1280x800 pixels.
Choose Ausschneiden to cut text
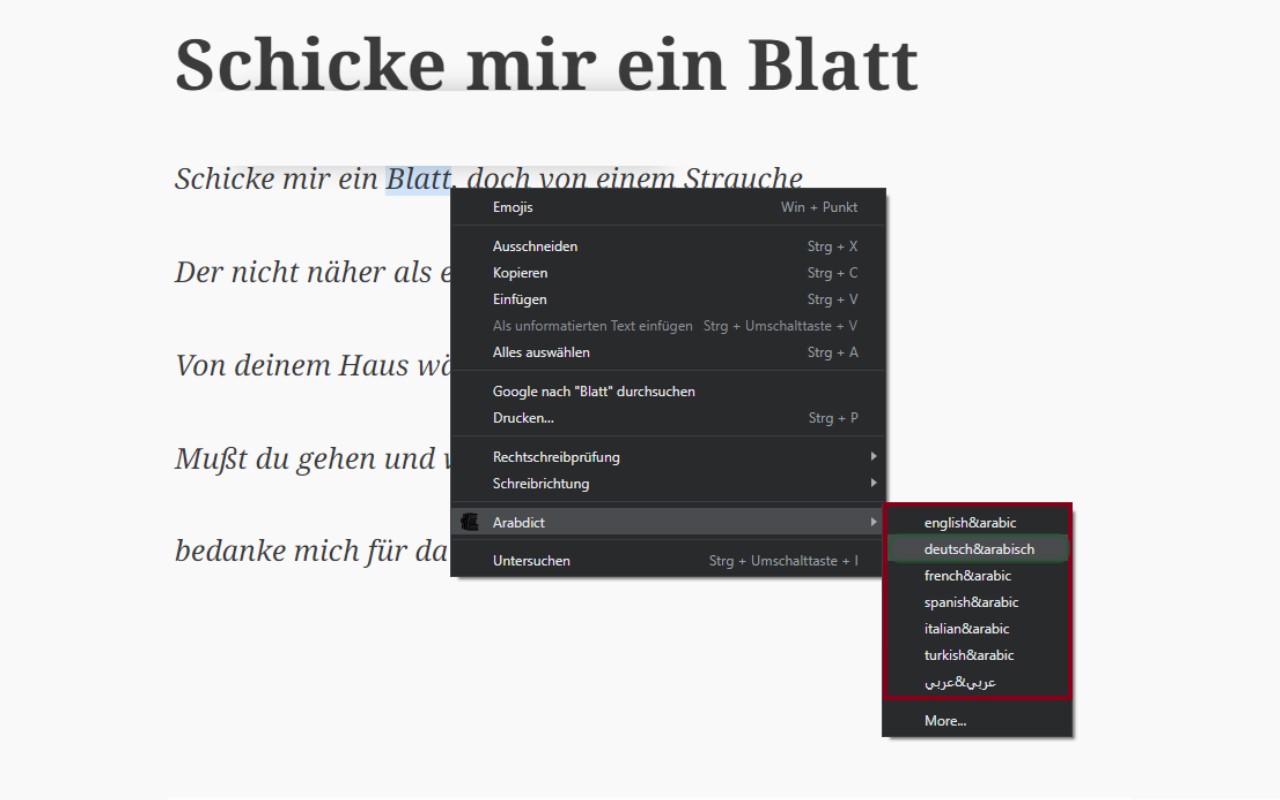point(535,246)
